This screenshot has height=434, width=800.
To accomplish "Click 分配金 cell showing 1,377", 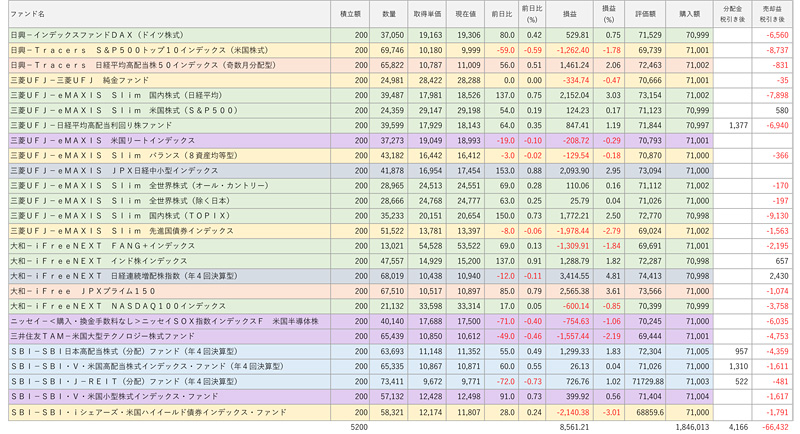I will click(x=738, y=125).
